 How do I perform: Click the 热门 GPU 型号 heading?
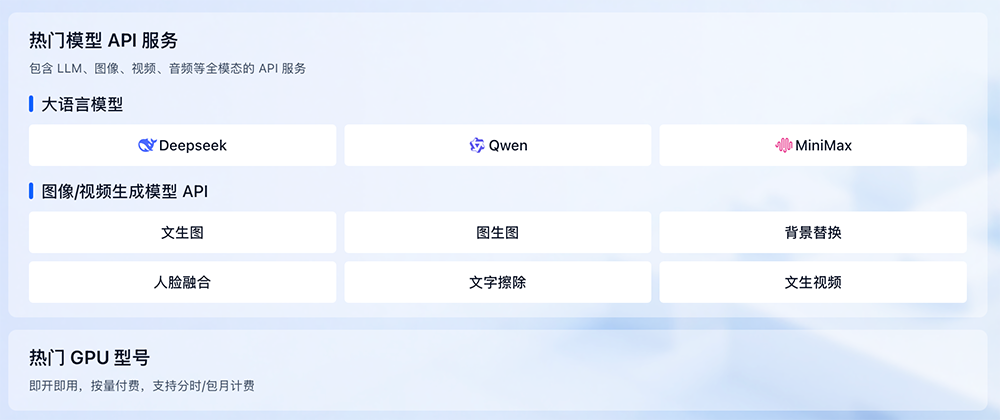click(90, 358)
